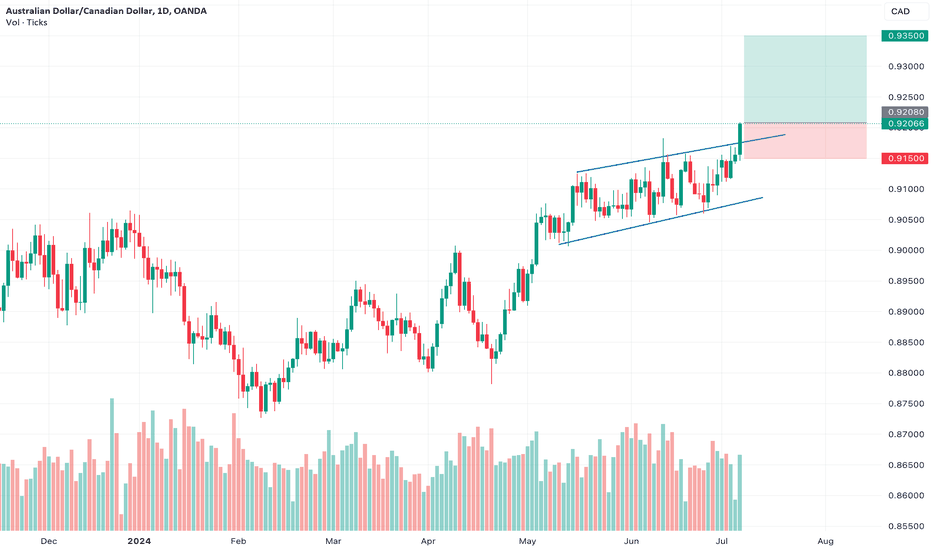932x550 pixels.
Task: Click the latest green breakout candle
Action: coord(740,140)
